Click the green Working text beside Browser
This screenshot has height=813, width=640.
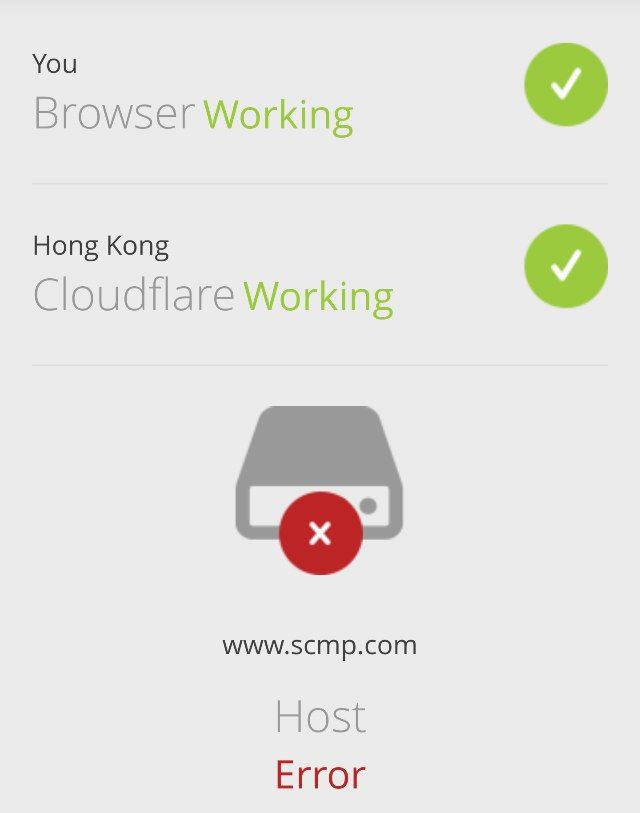point(279,116)
